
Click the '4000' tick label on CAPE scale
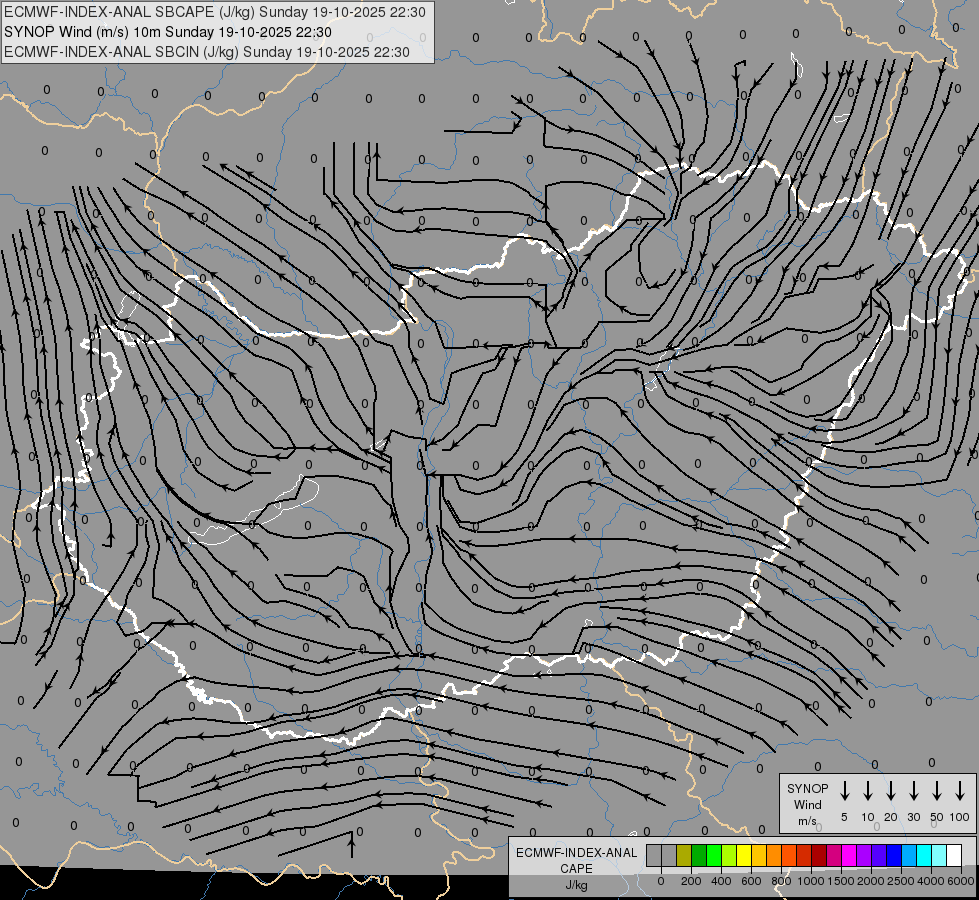pyautogui.click(x=931, y=881)
